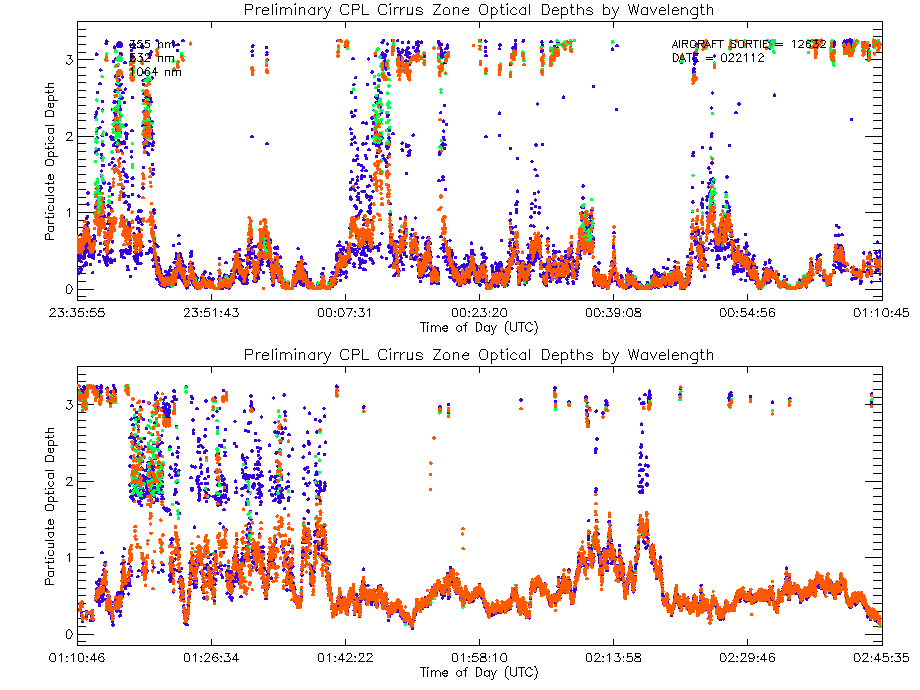Select the '1064 nm' legend label
920x690 pixels.
tap(155, 72)
